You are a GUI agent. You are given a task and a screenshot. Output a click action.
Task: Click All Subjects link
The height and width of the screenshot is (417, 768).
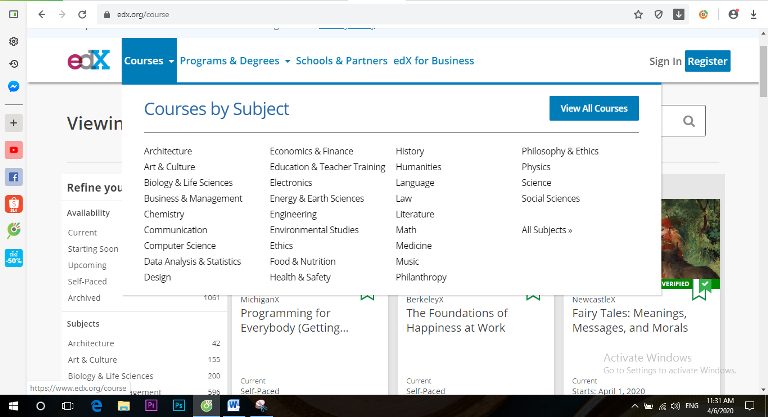547,230
